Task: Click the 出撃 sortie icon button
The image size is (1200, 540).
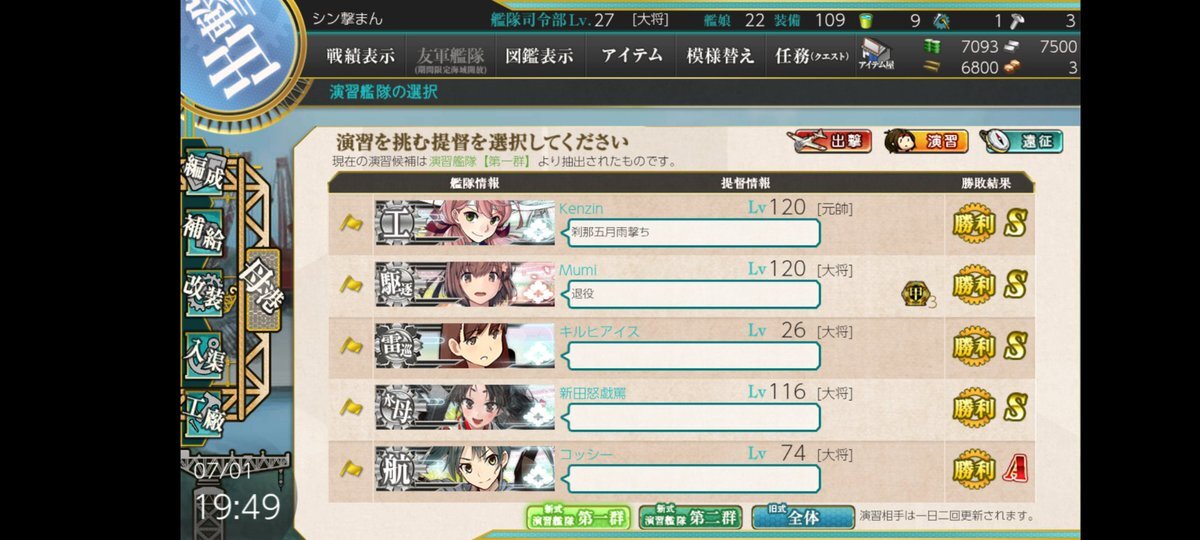Action: tap(829, 142)
